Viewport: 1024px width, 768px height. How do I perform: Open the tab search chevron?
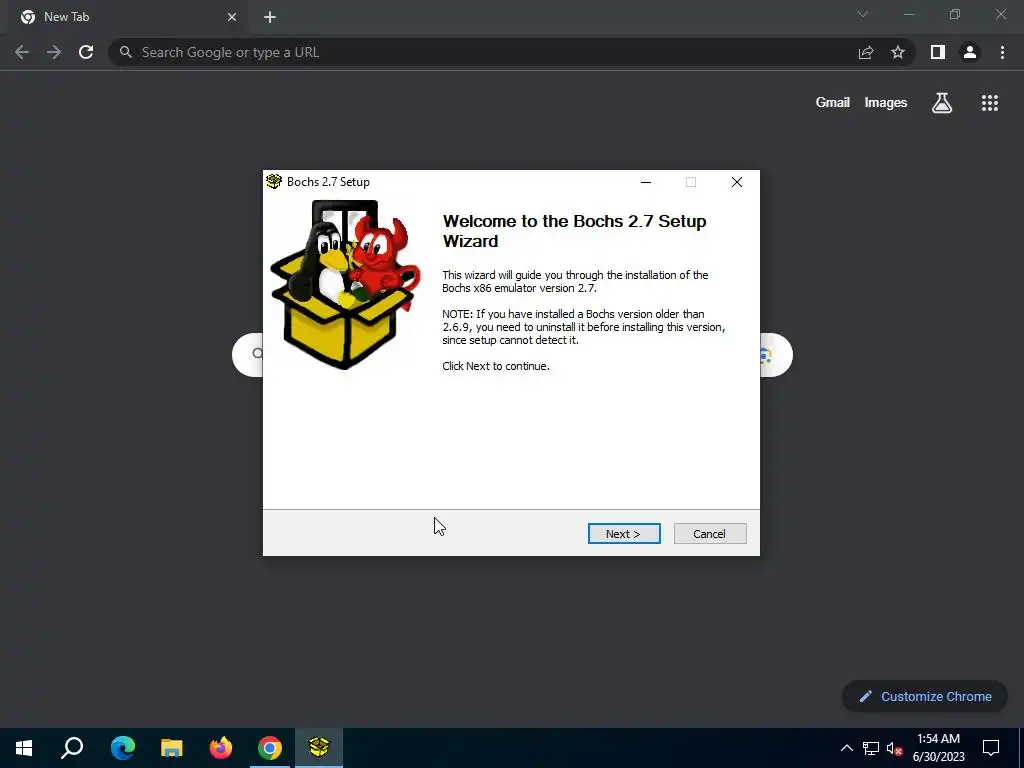[863, 14]
